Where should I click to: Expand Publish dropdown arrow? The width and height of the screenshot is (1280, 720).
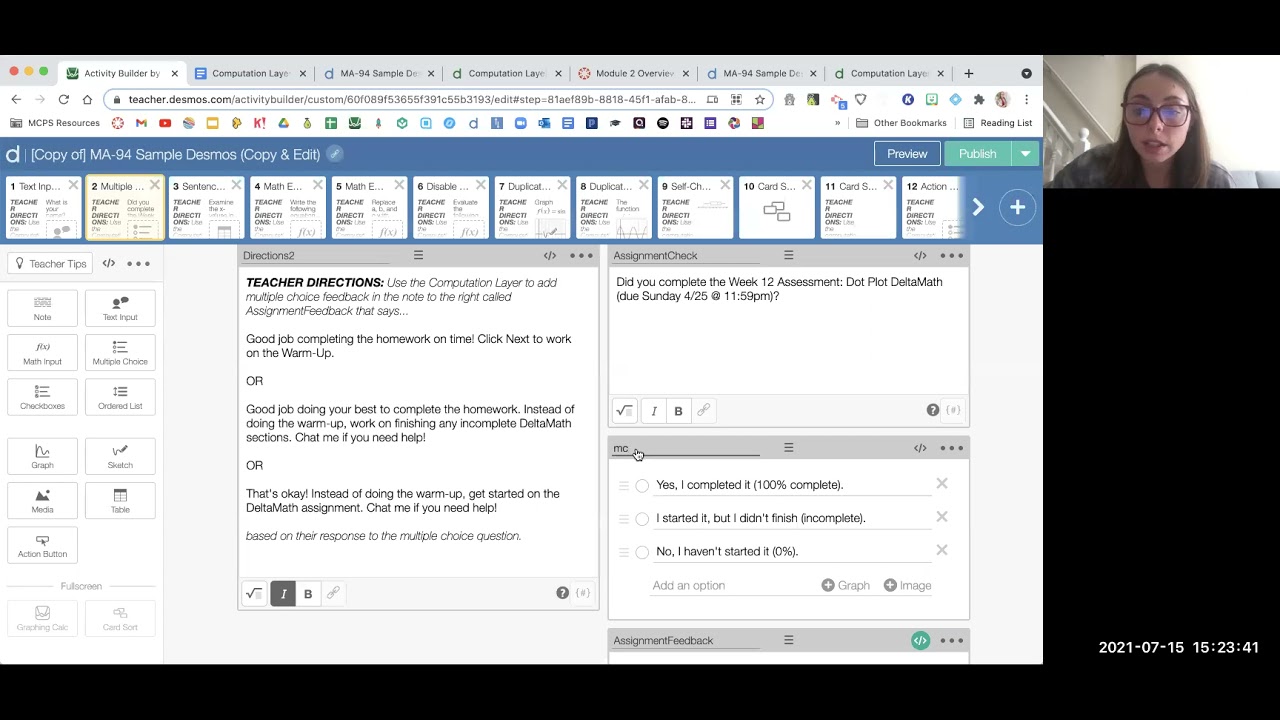1025,154
